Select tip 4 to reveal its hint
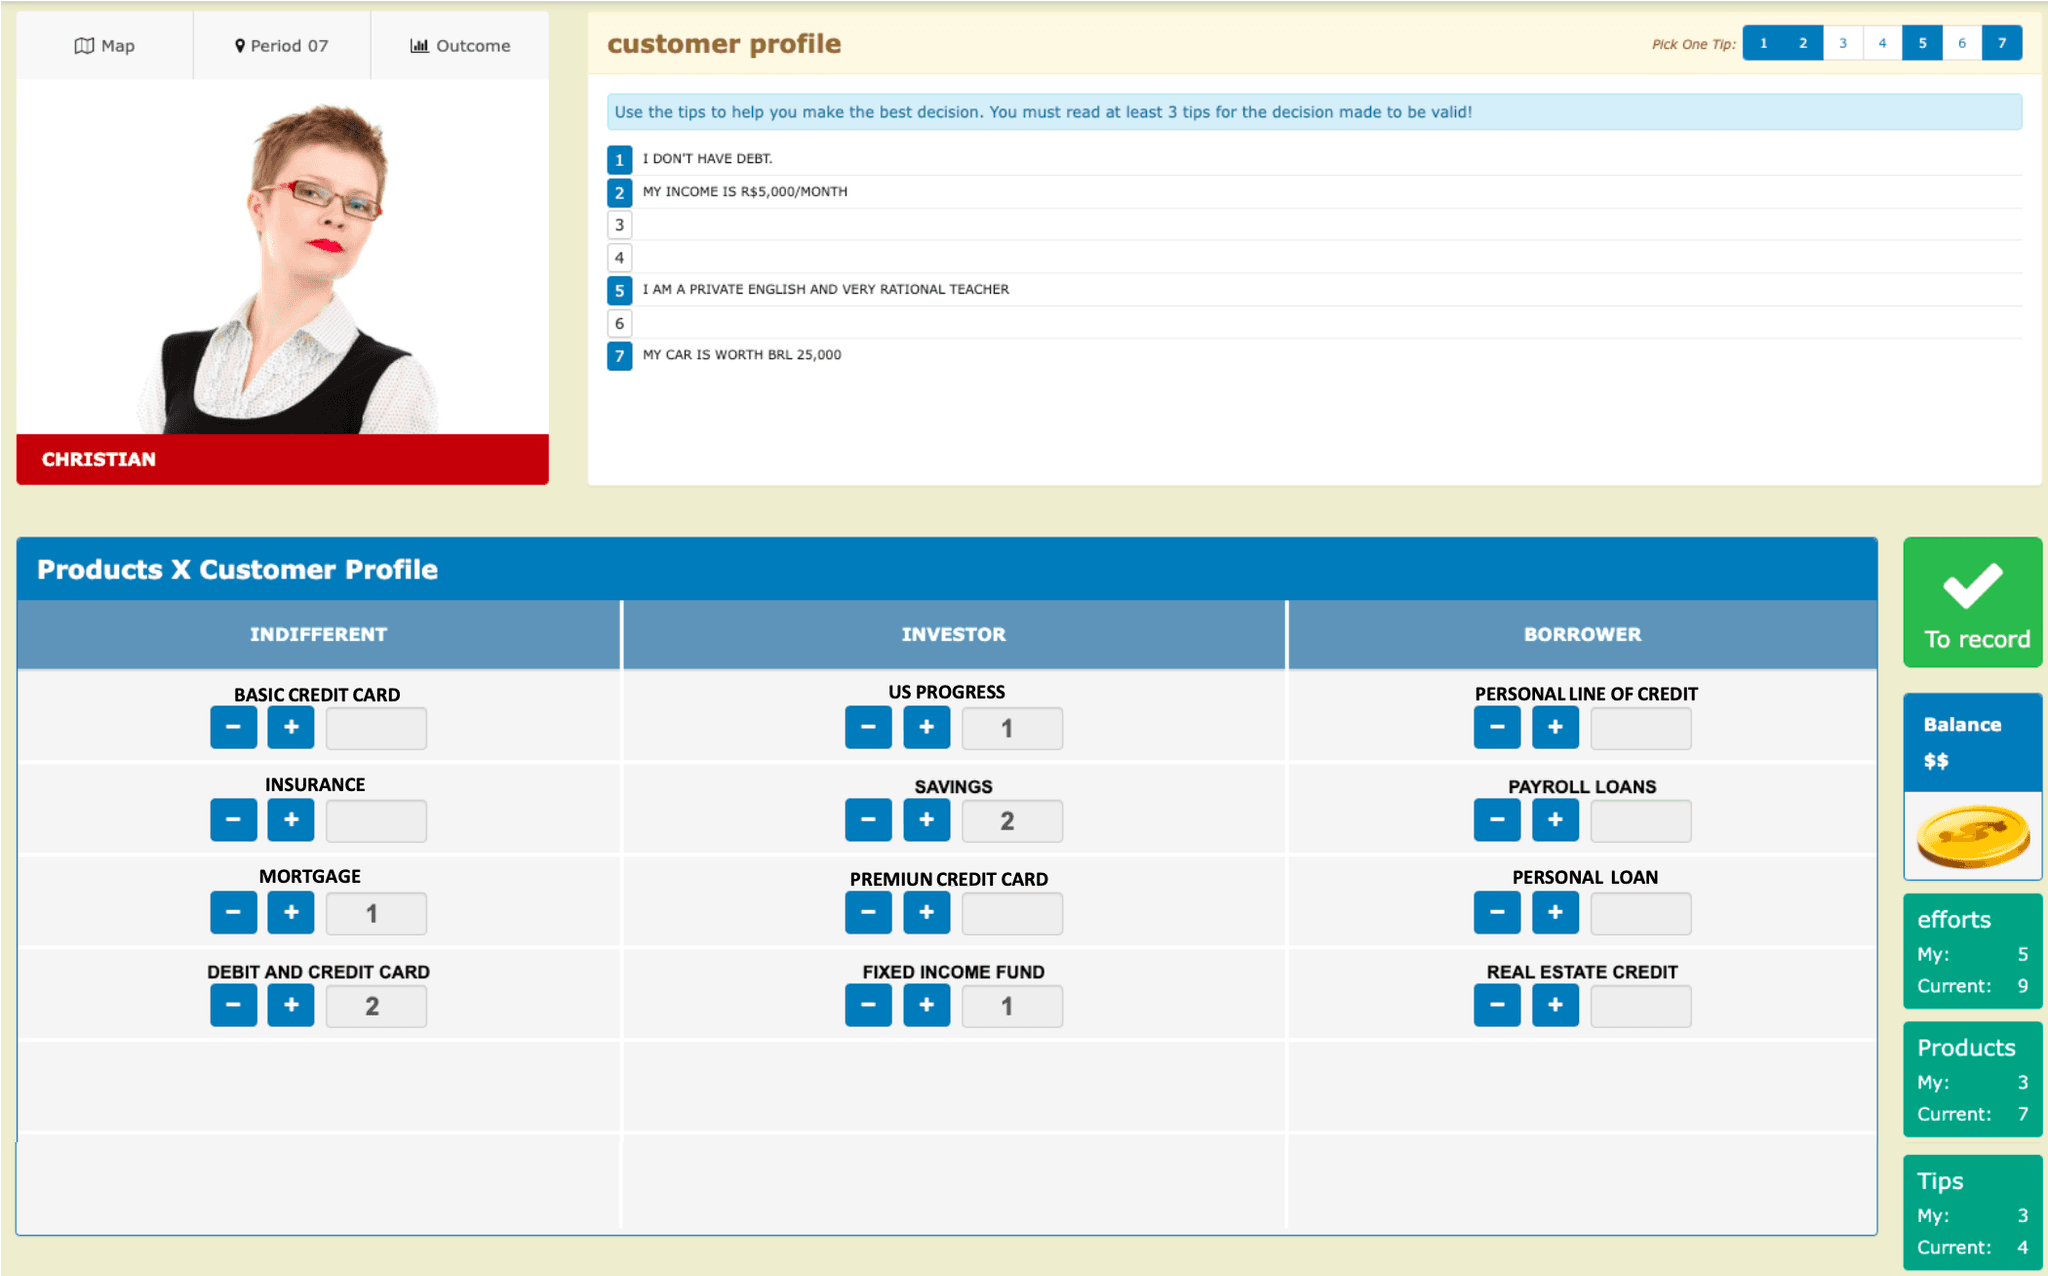This screenshot has height=1276, width=2048. click(1882, 42)
